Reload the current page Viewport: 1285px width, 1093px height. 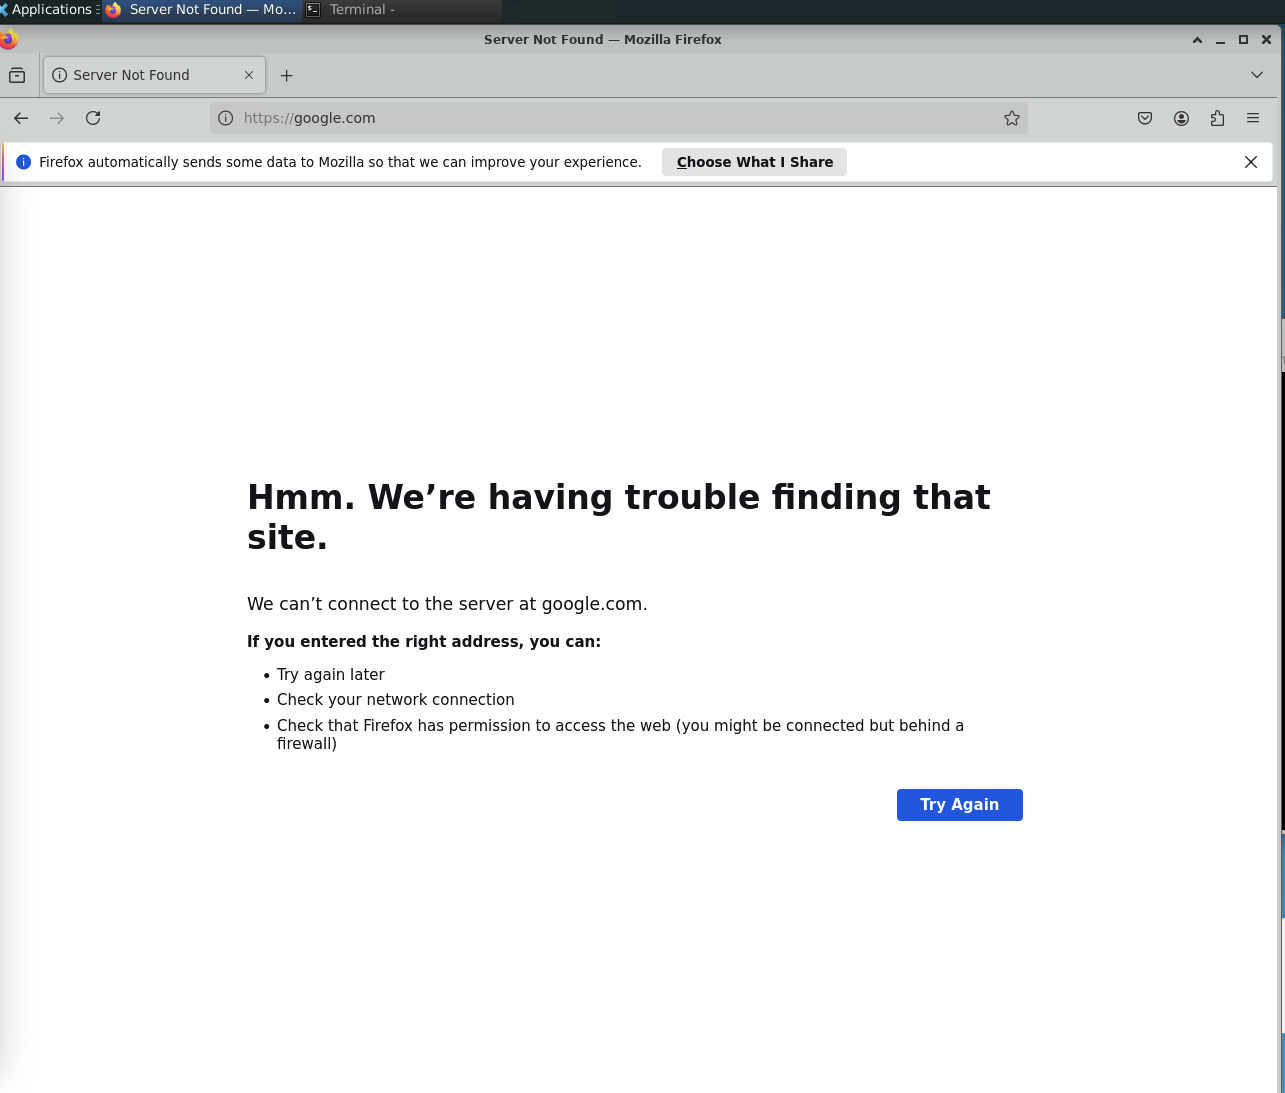tap(93, 118)
